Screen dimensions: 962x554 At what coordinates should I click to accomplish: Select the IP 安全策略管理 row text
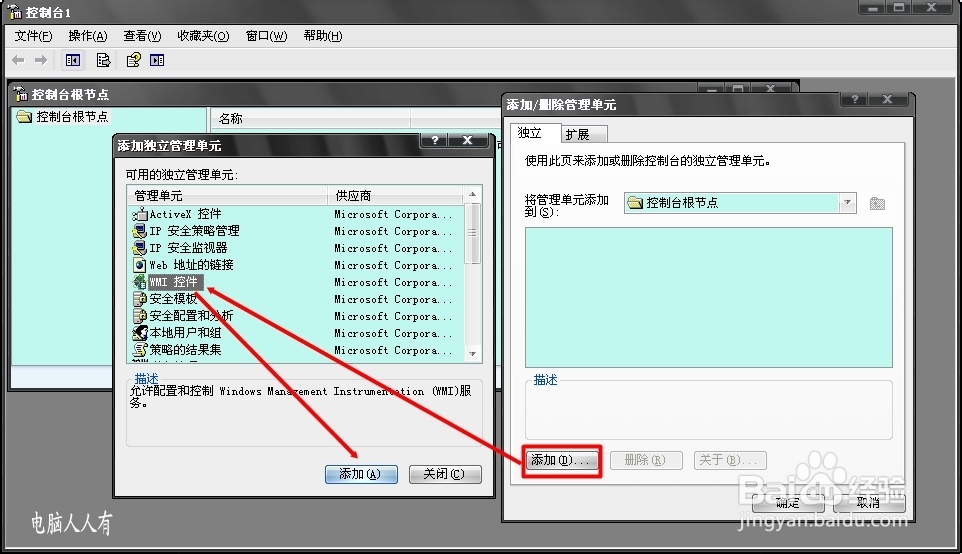pyautogui.click(x=194, y=231)
